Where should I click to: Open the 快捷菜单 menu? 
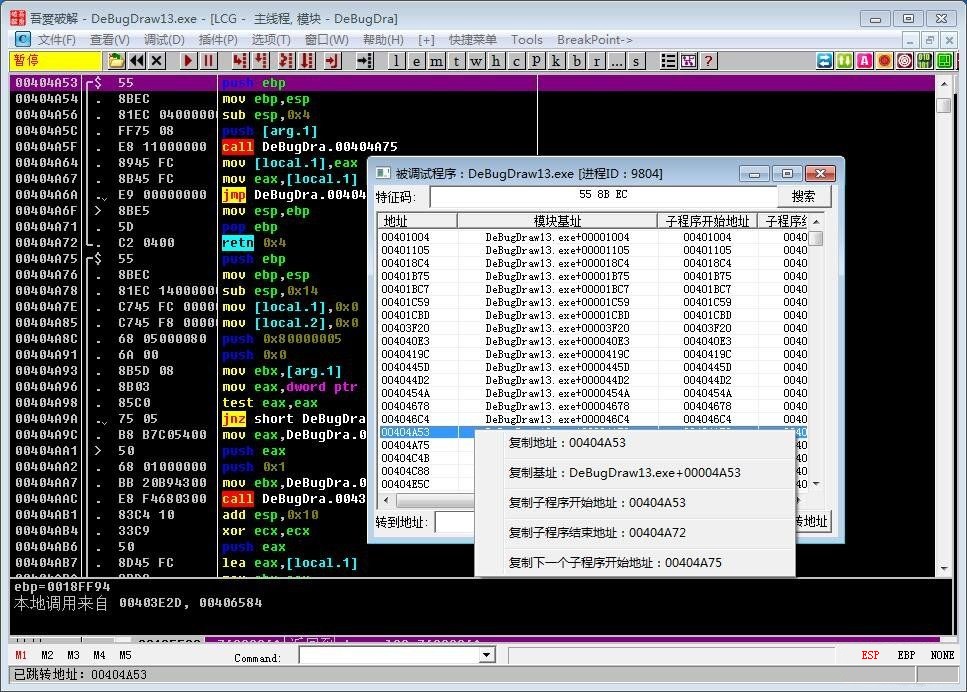coord(472,39)
